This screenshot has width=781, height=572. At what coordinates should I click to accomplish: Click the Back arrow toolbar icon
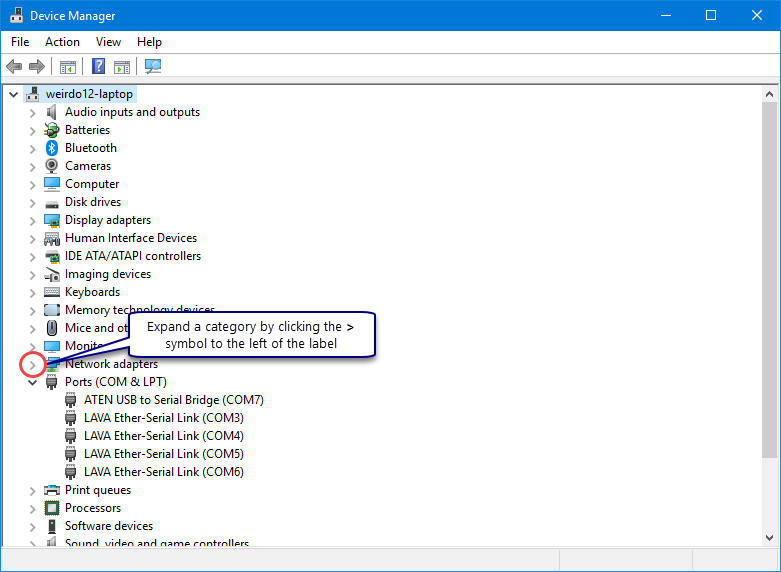(x=14, y=67)
